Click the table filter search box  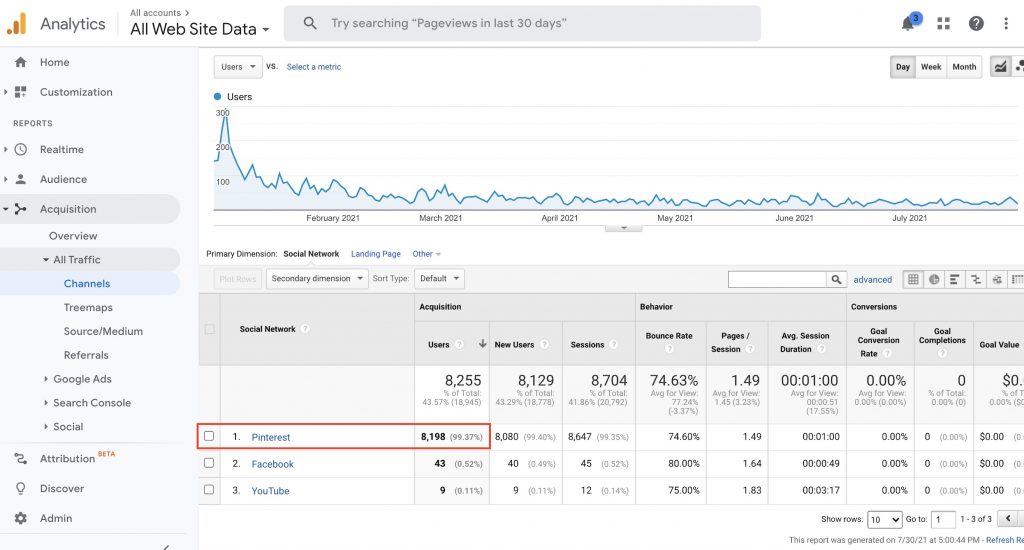[x=777, y=280]
